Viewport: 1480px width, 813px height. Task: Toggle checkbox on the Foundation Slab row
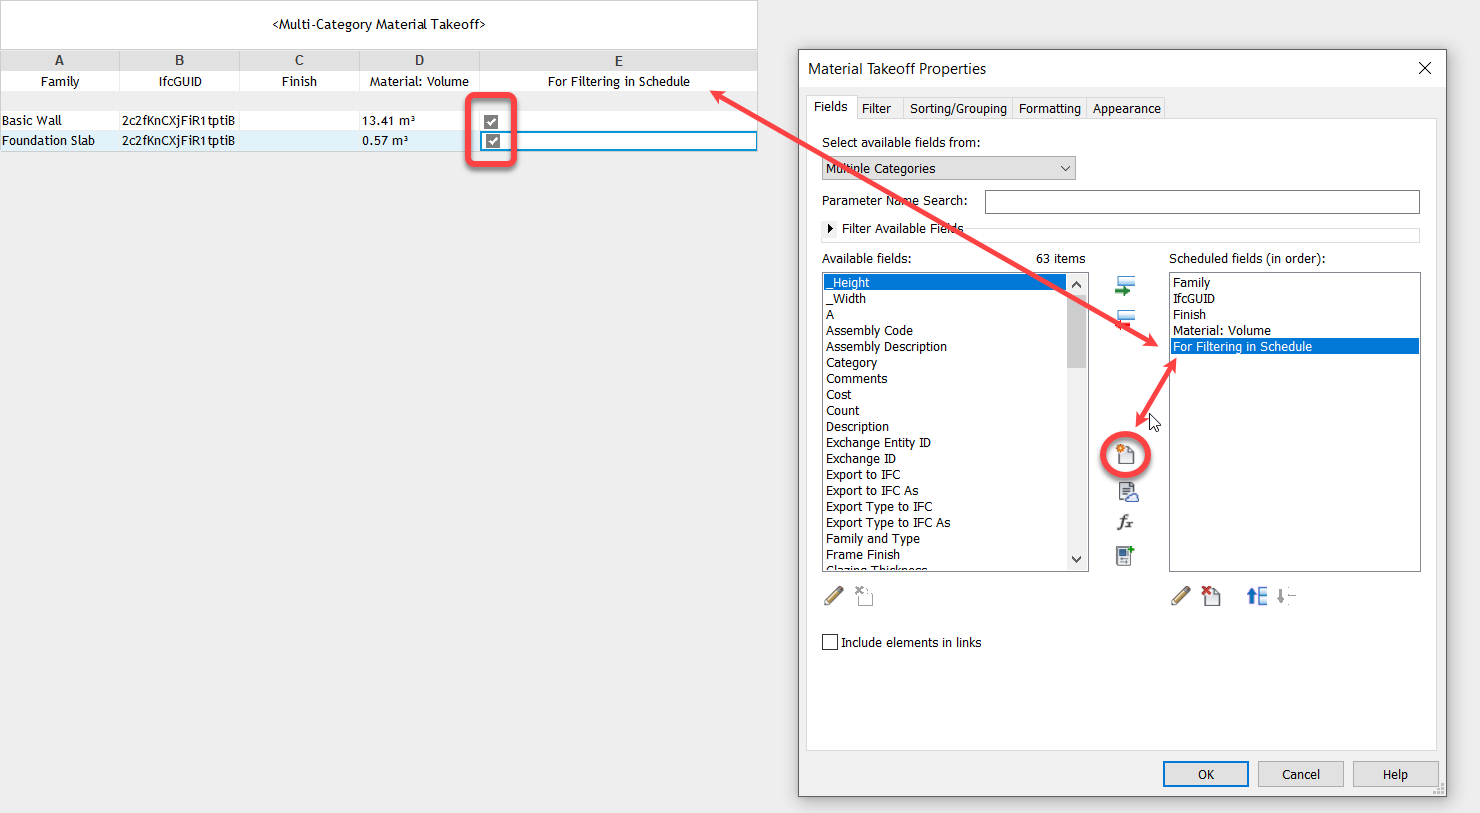click(x=490, y=140)
